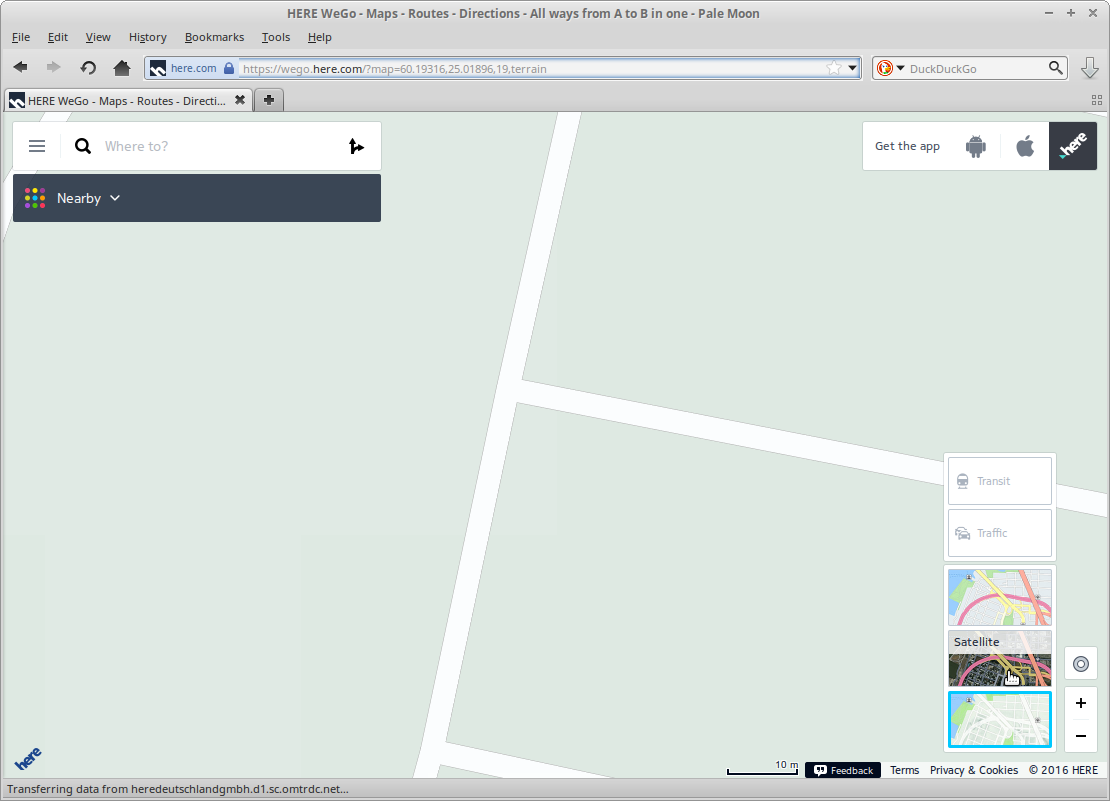1110x801 pixels.
Task: Open the Tools menu
Action: coord(275,37)
